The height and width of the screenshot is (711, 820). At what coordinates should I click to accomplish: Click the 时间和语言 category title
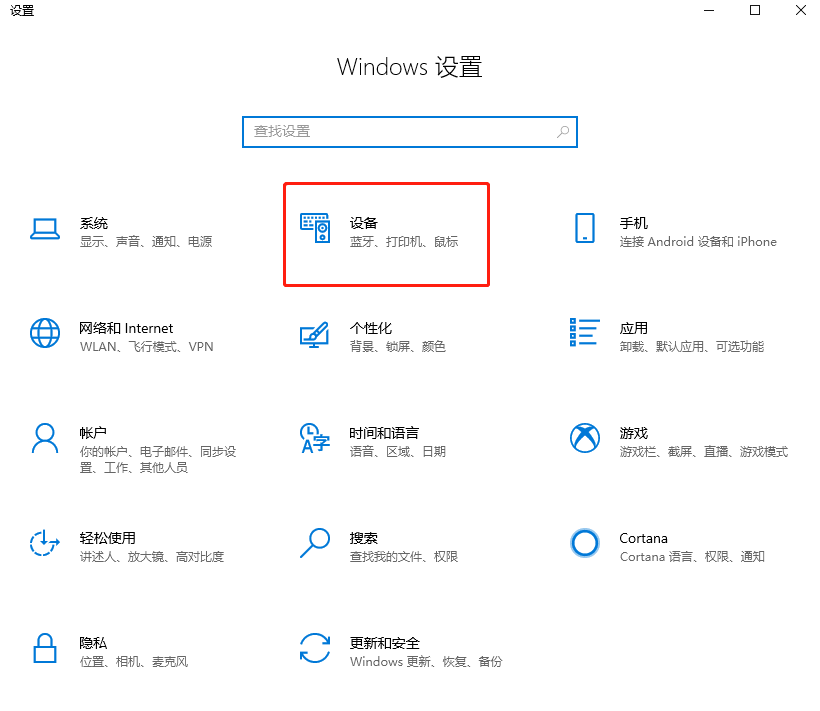coord(384,433)
